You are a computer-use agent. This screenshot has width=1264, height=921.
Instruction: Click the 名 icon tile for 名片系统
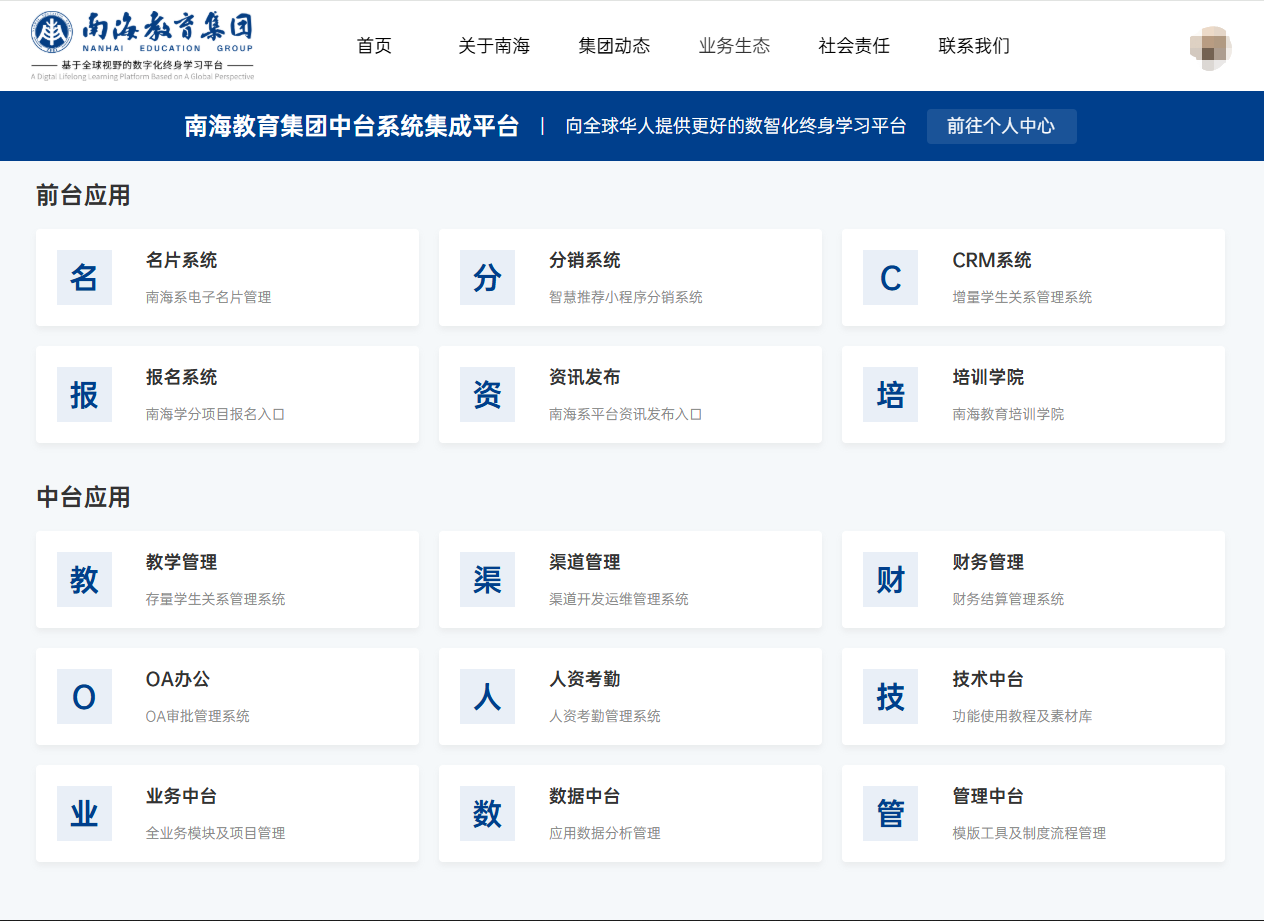pos(84,277)
